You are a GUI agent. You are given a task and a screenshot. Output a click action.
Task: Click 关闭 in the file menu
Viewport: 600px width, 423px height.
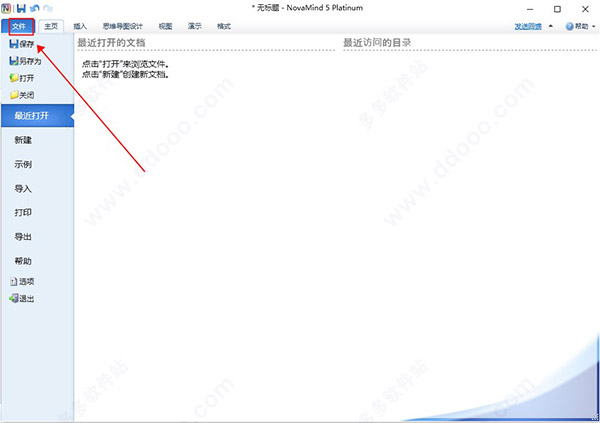tap(22, 95)
